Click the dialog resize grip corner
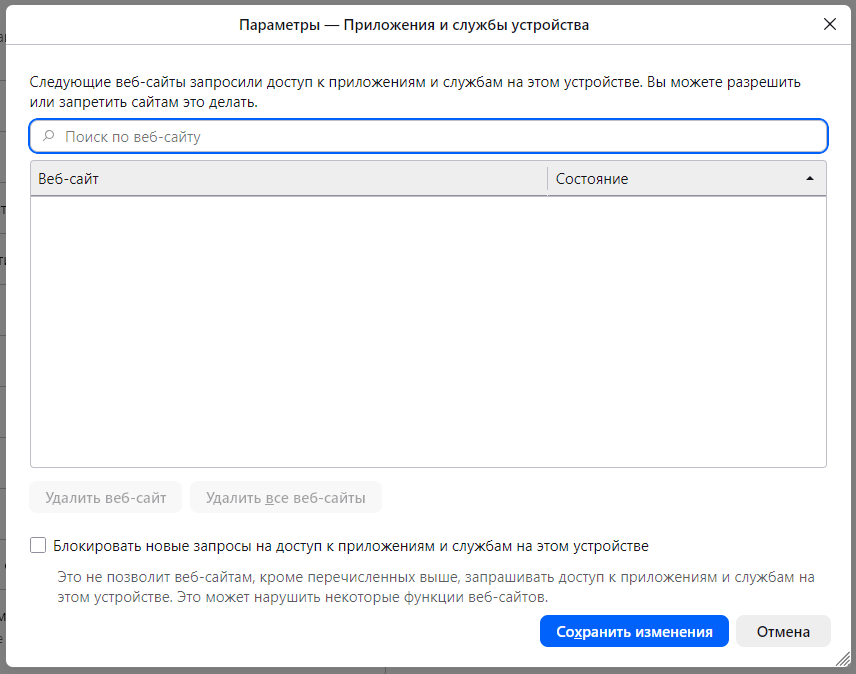This screenshot has height=674, width=856. 843,659
